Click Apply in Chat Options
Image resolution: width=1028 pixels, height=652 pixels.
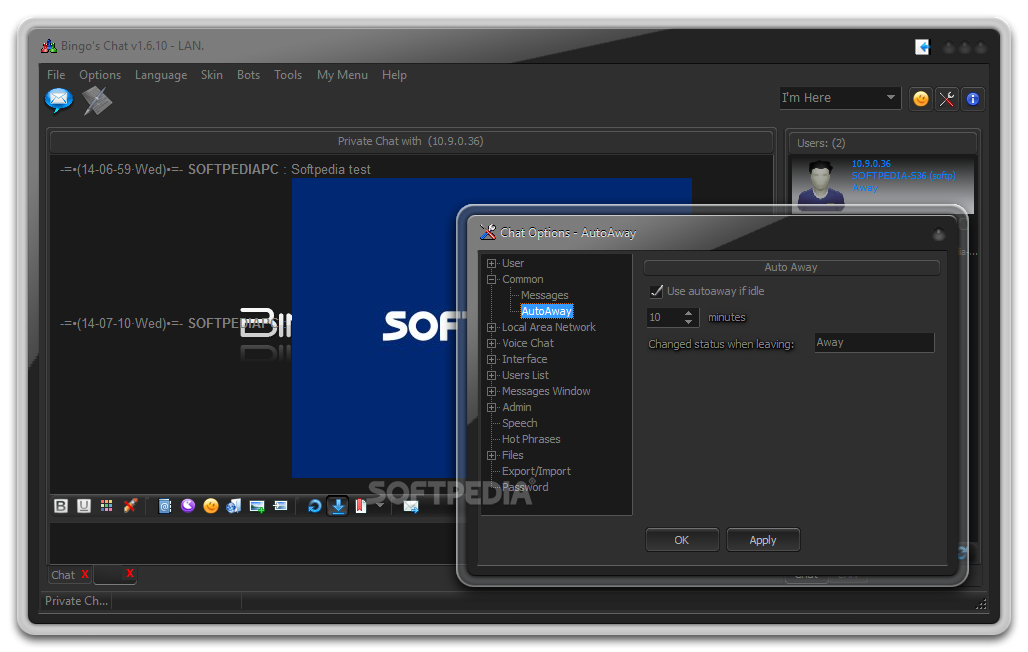click(762, 540)
